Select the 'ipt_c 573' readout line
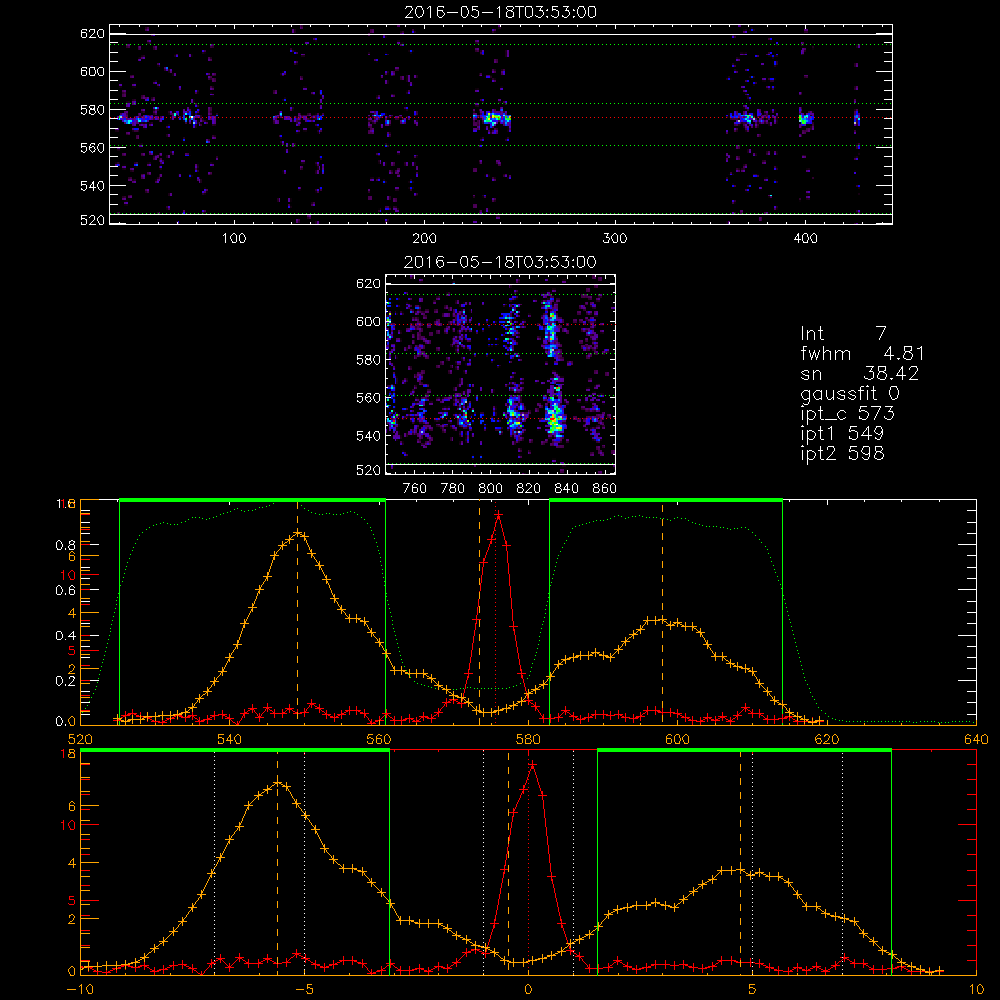The width and height of the screenshot is (1000, 1000). (848, 414)
